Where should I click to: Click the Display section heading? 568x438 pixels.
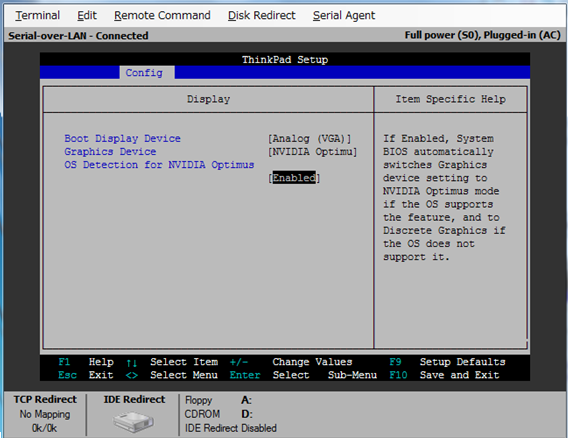tap(208, 99)
